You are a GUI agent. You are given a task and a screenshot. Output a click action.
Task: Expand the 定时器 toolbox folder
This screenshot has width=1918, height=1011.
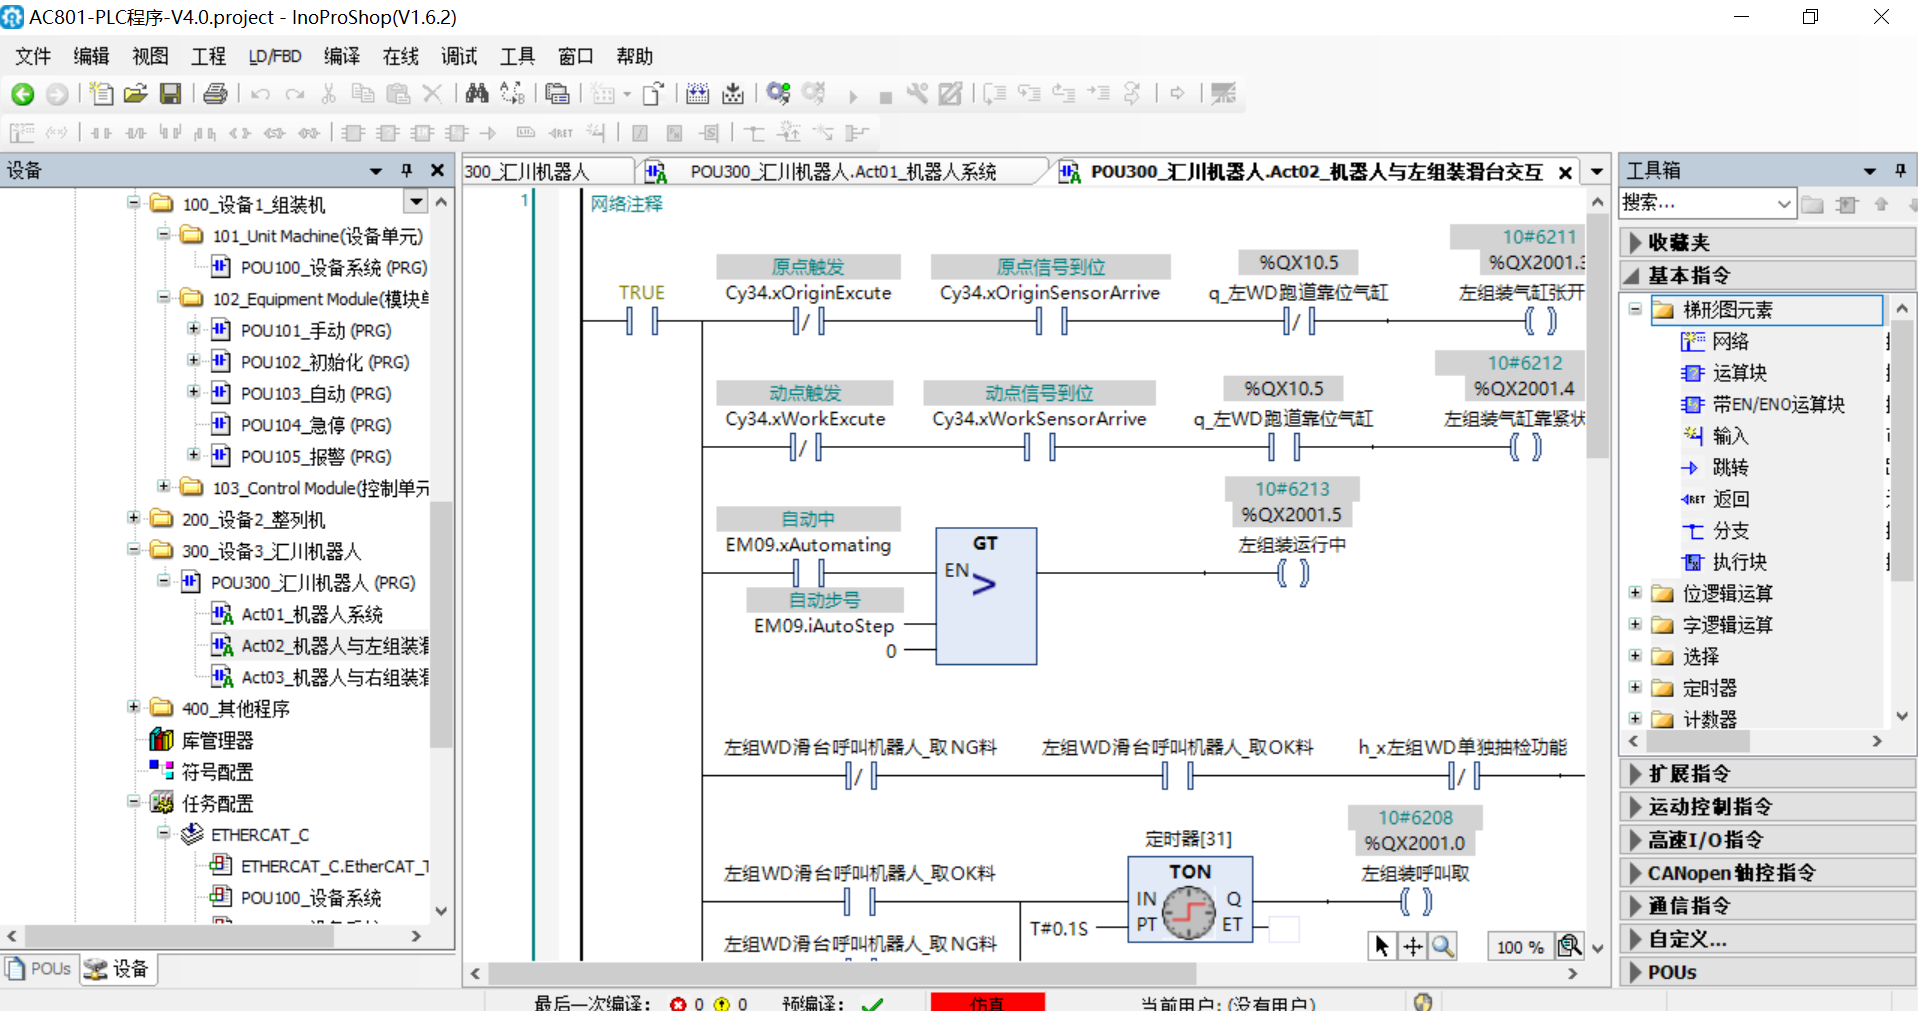pos(1635,687)
